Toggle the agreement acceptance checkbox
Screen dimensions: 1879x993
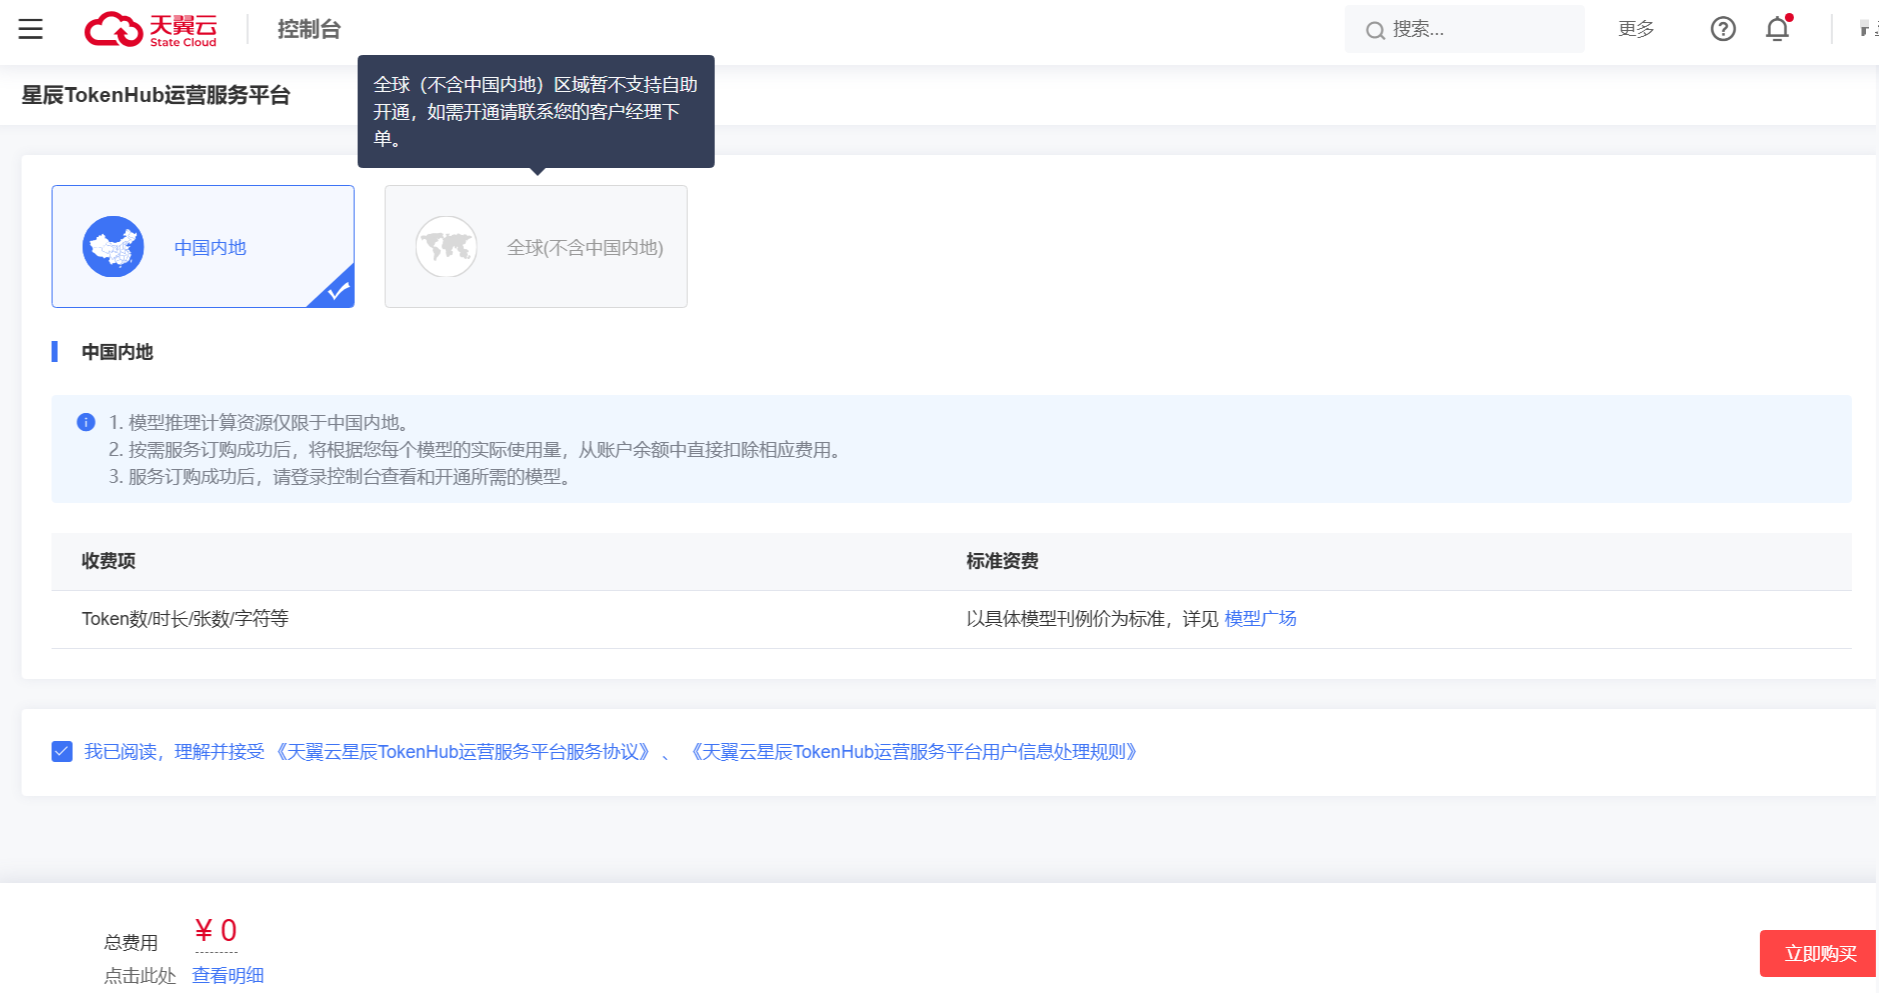coord(62,752)
